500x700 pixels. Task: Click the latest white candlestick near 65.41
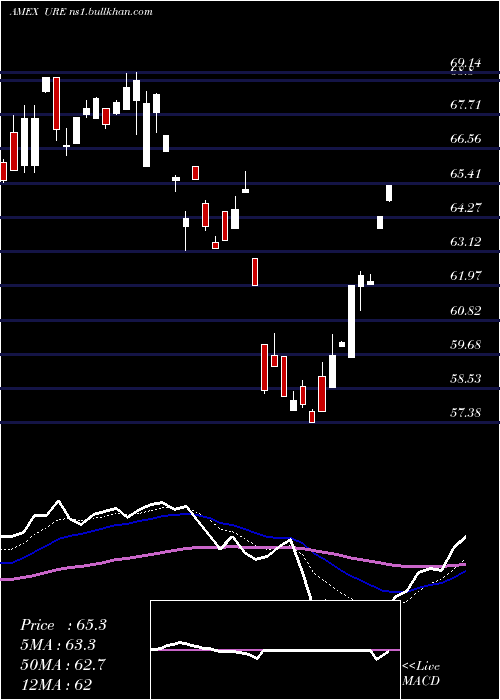(x=389, y=193)
